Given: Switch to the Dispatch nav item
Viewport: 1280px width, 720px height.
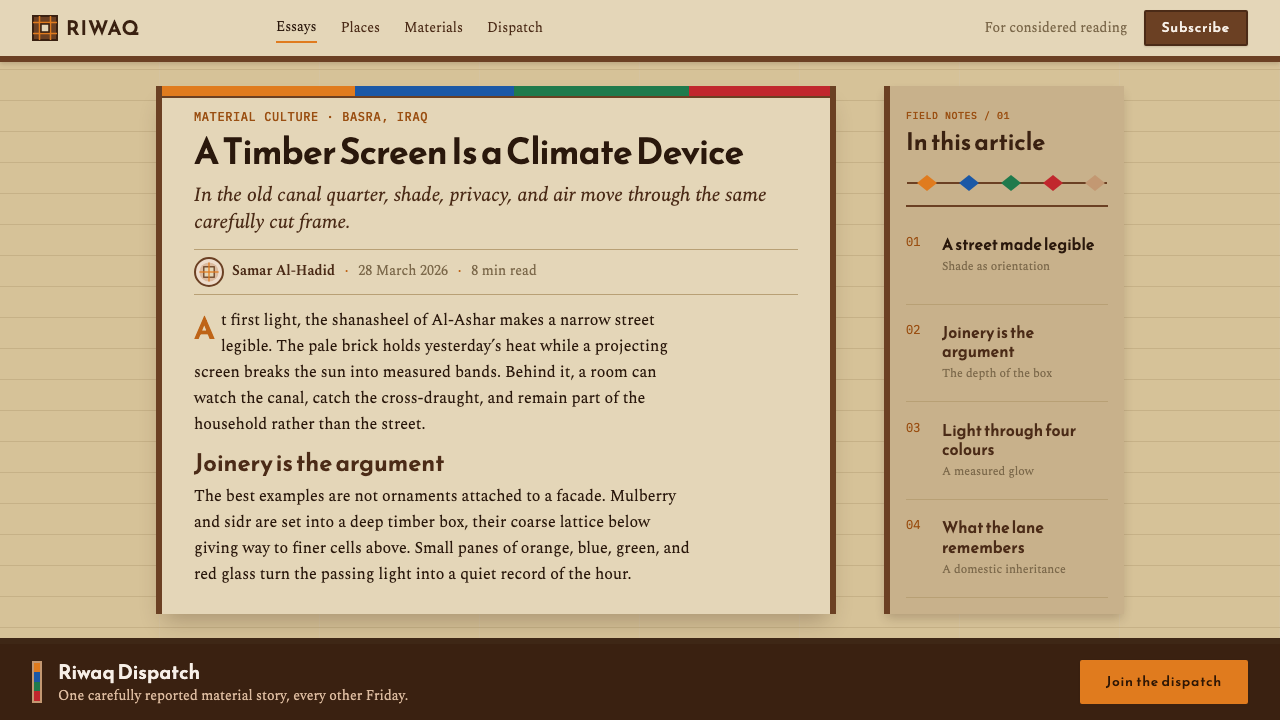Looking at the screenshot, I should (515, 28).
